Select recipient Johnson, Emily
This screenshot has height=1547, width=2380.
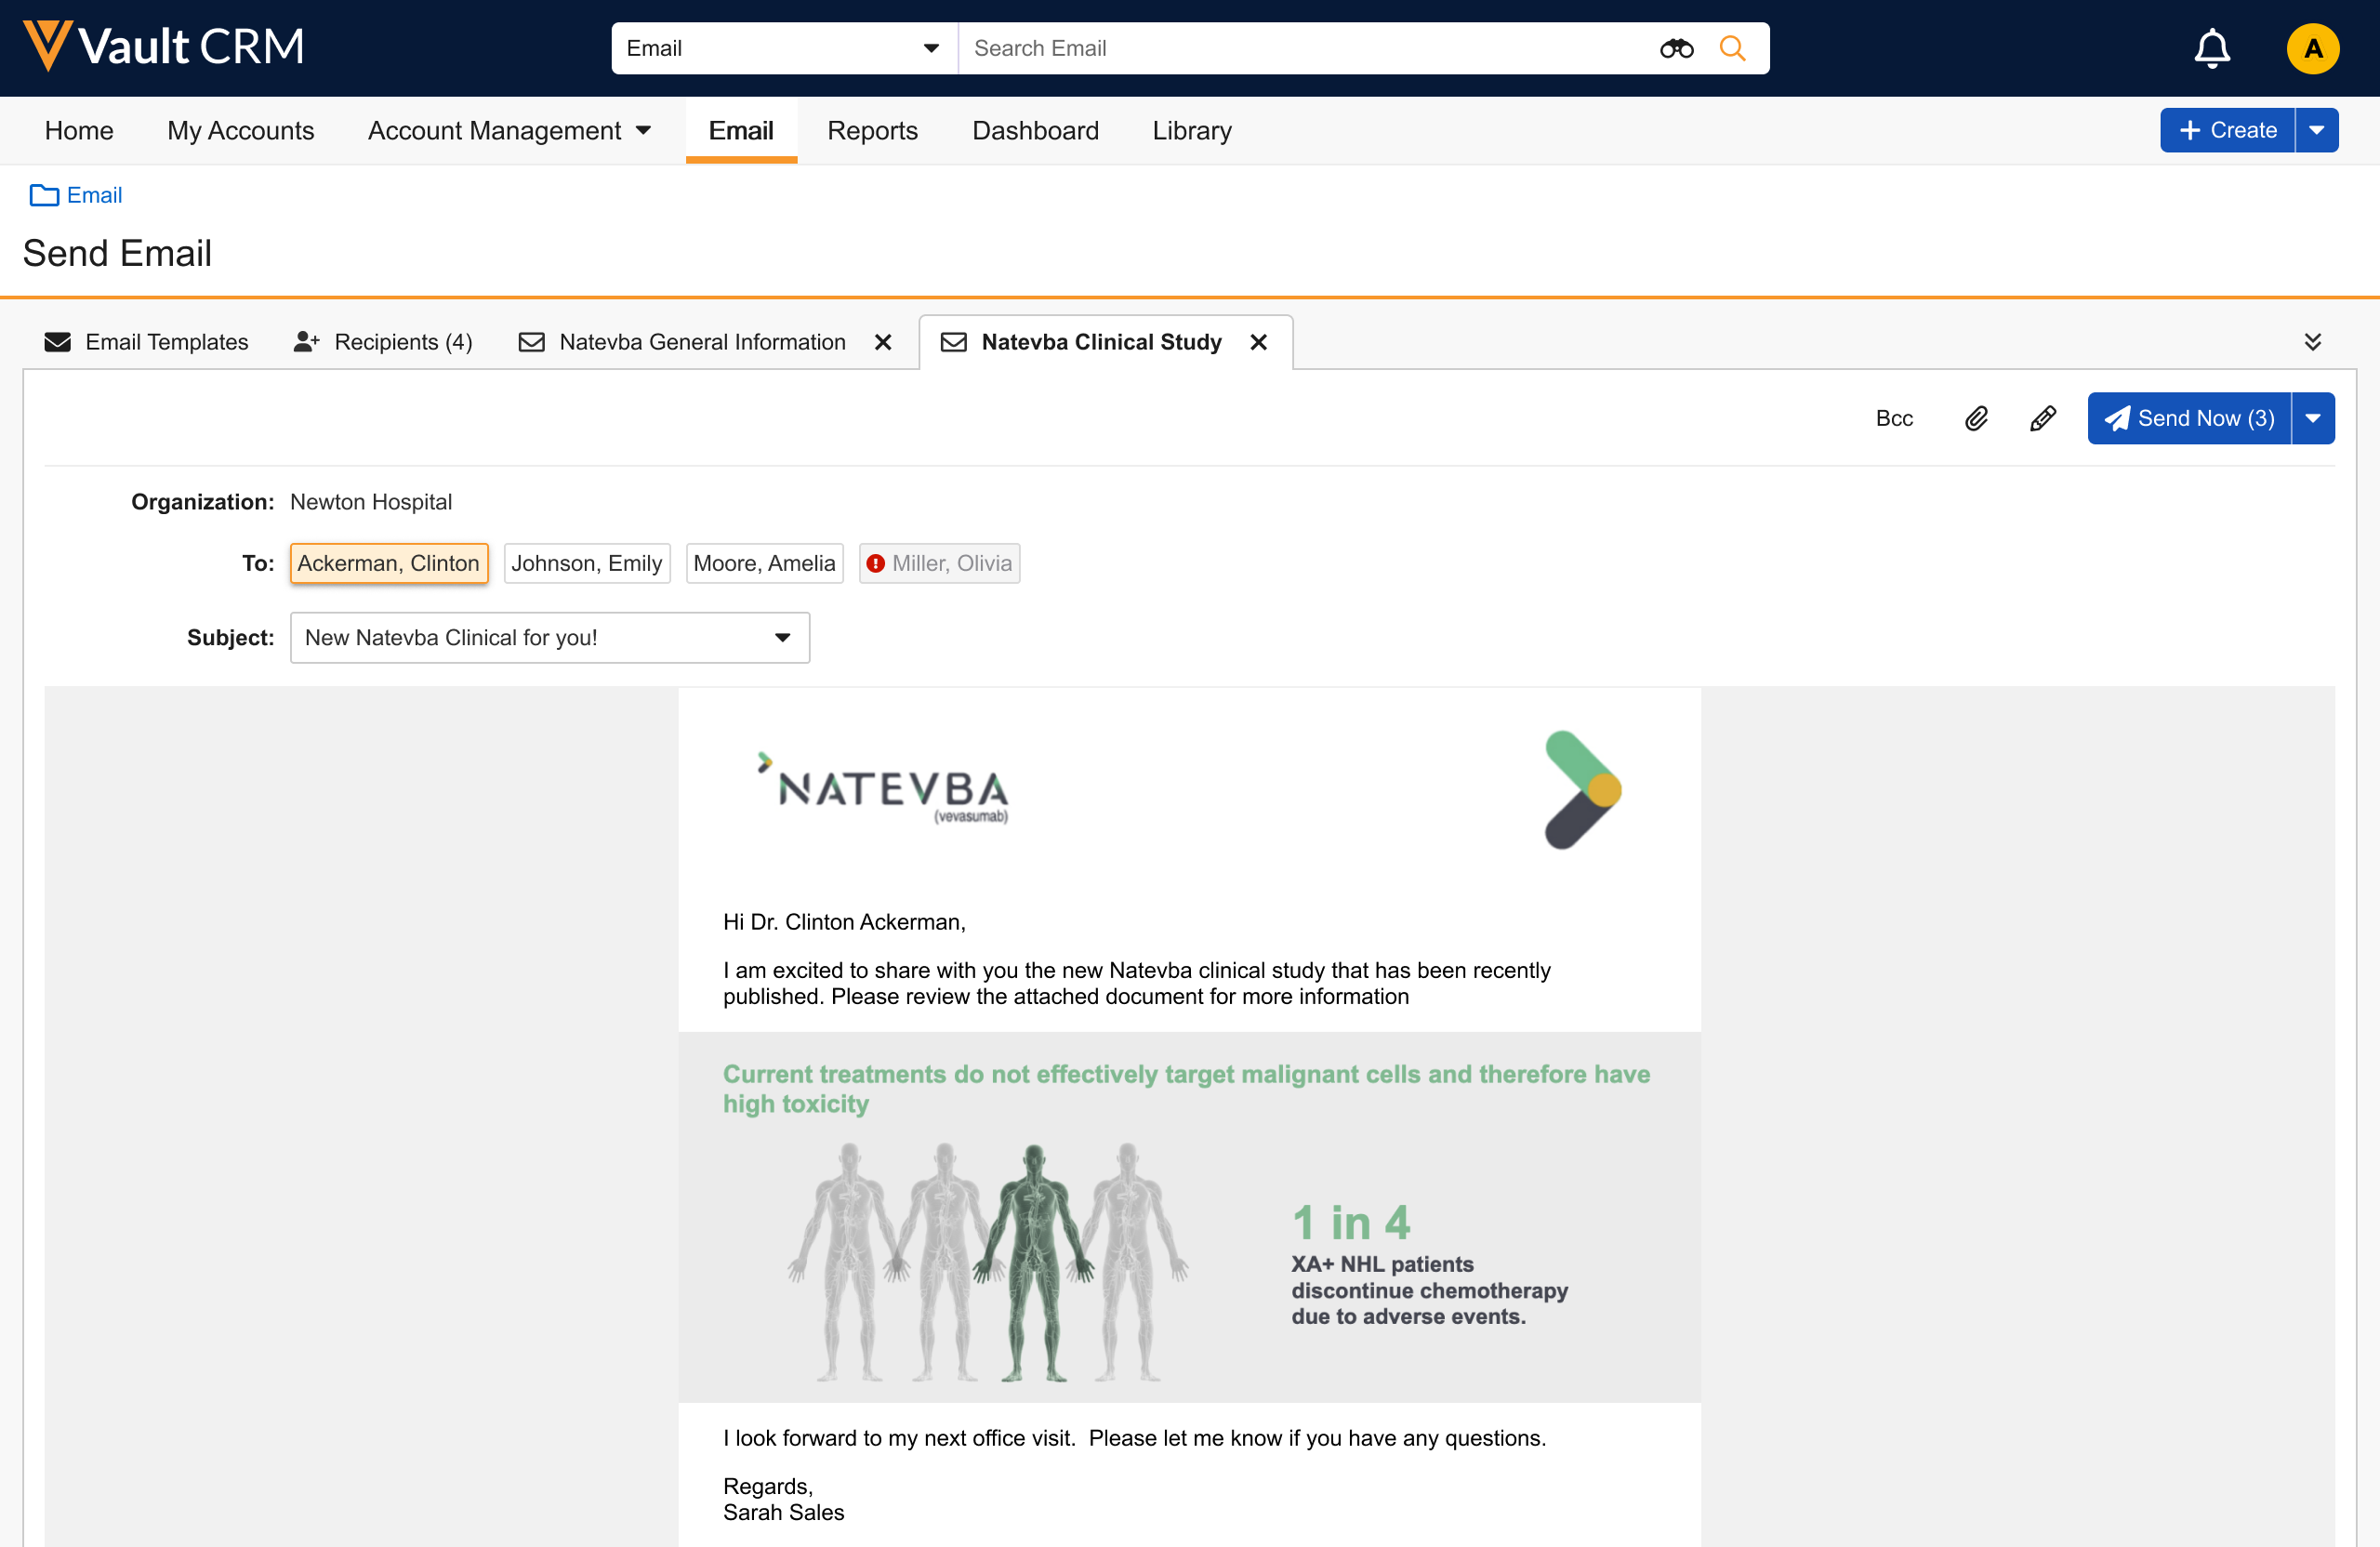[x=587, y=563]
